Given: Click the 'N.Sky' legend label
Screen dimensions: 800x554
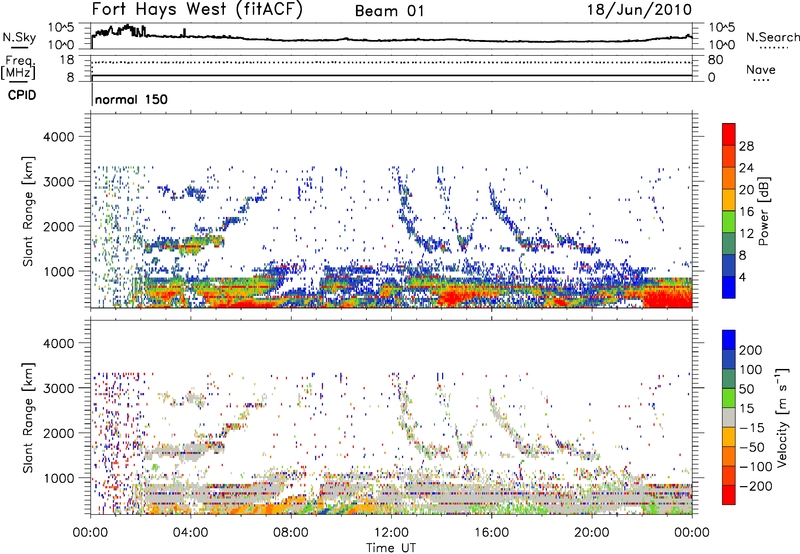Looking at the screenshot, I should click(19, 38).
